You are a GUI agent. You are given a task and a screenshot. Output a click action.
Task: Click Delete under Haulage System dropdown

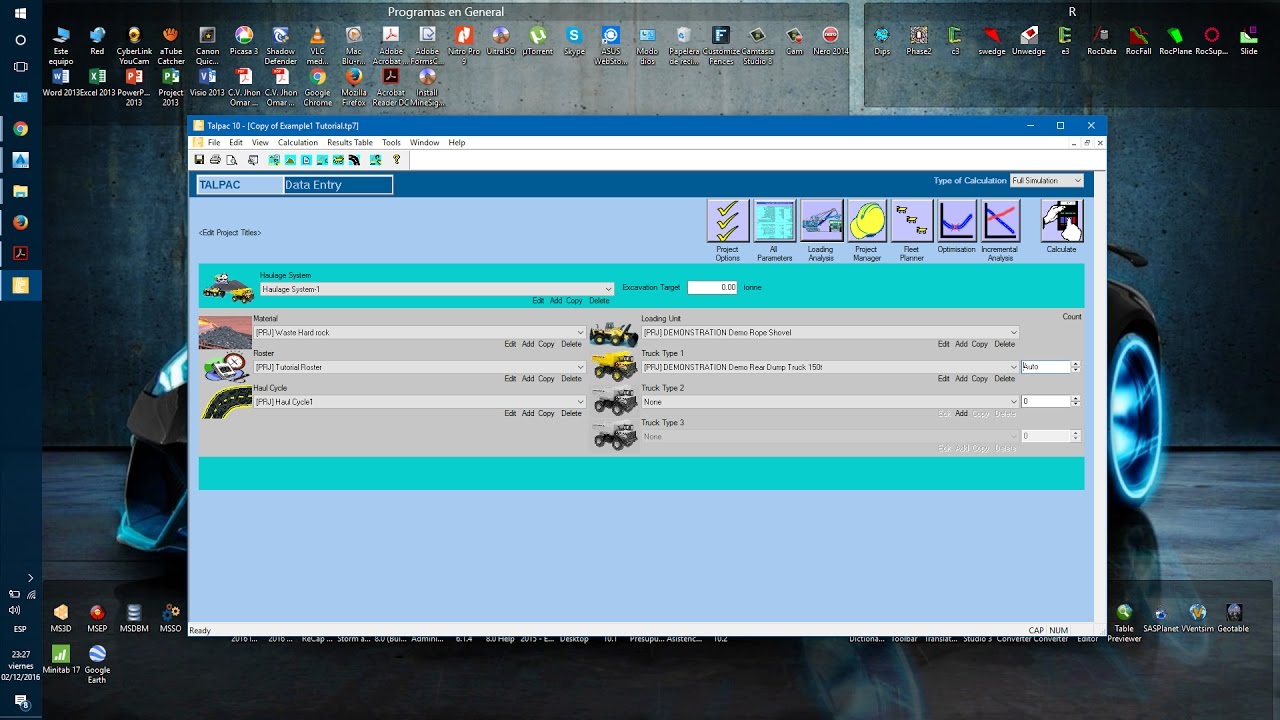pyautogui.click(x=598, y=301)
